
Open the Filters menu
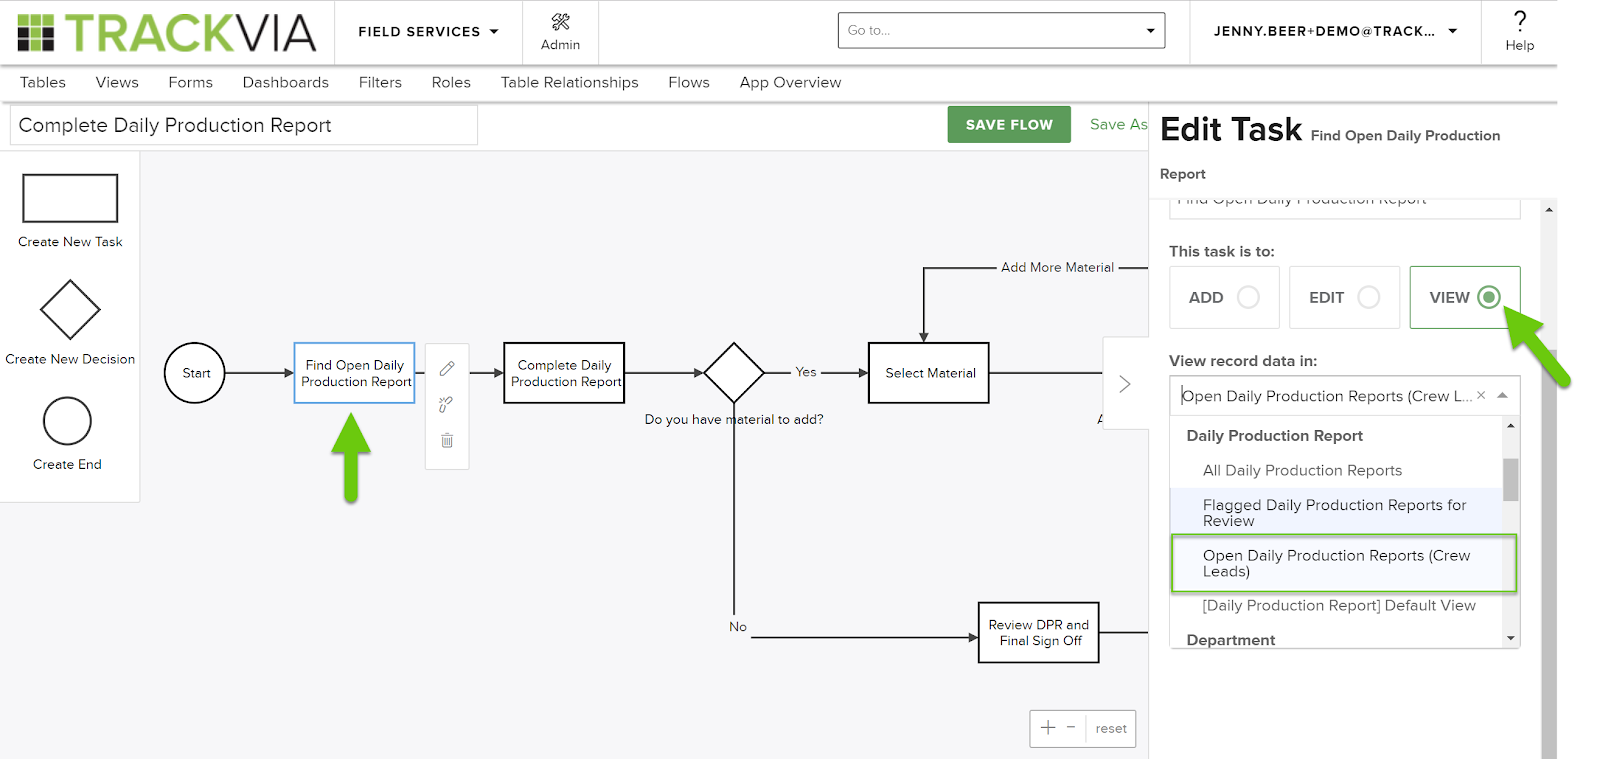point(380,82)
